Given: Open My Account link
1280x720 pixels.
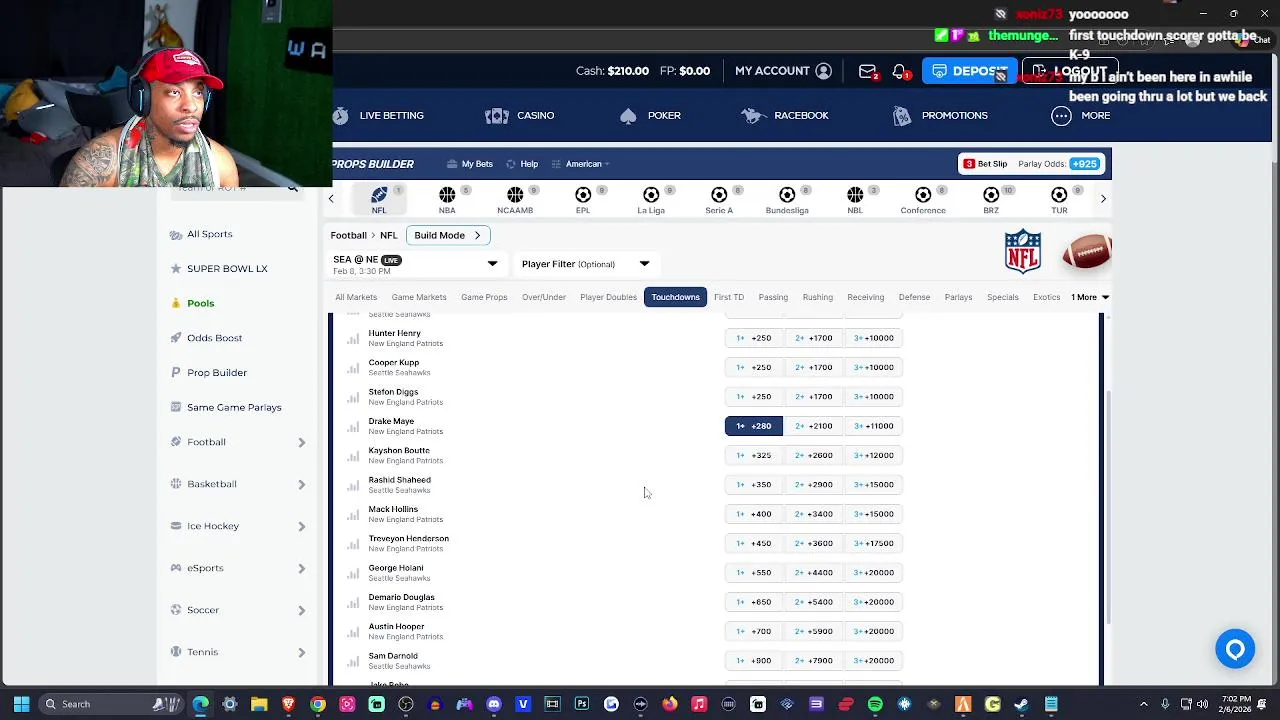Looking at the screenshot, I should 783,71.
